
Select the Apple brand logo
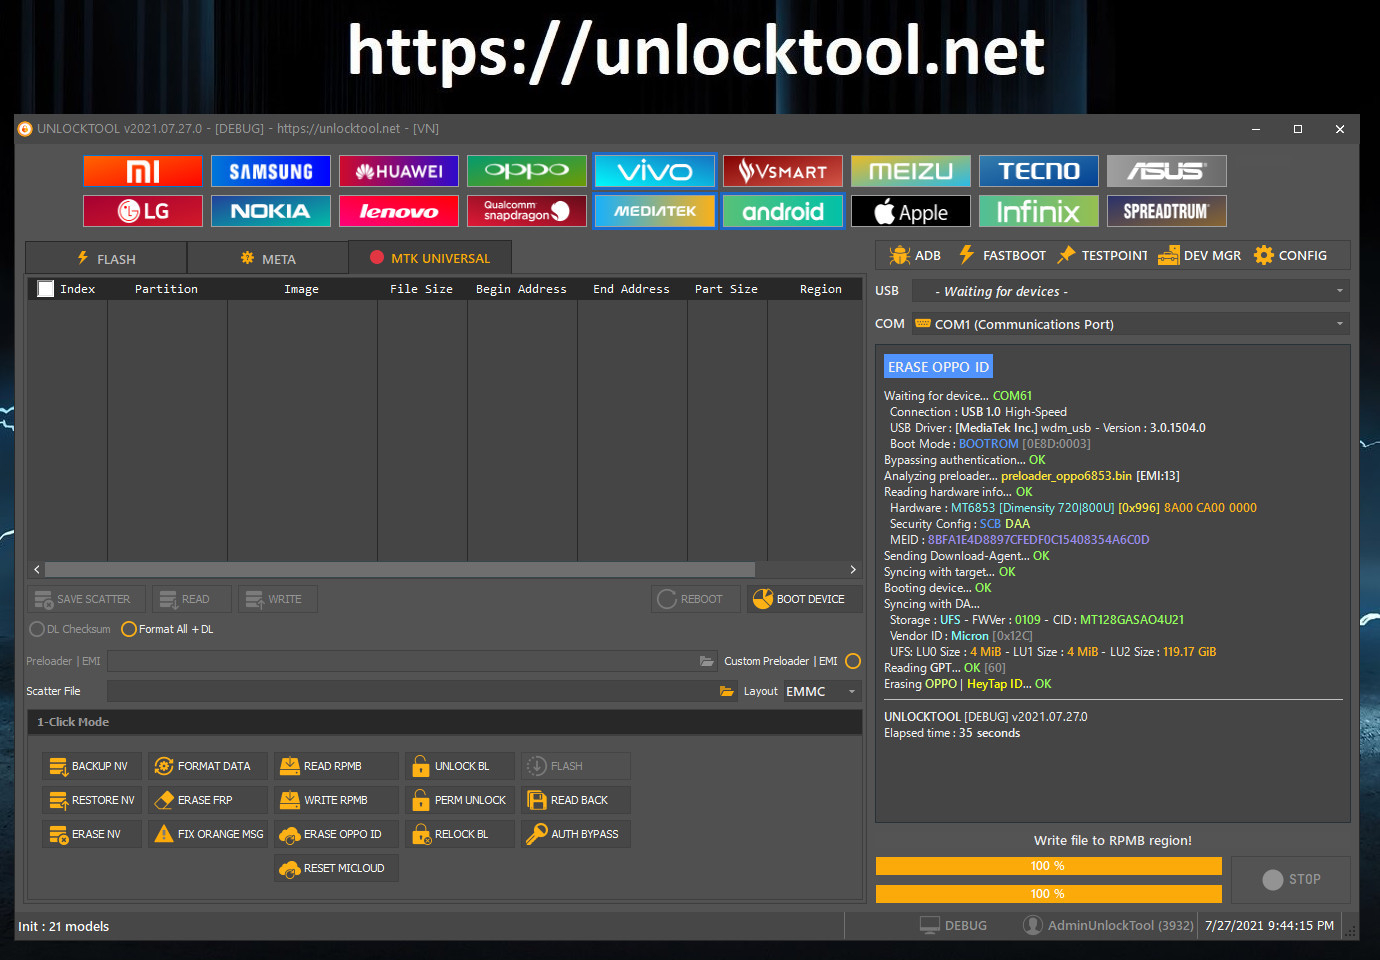pyautogui.click(x=911, y=211)
